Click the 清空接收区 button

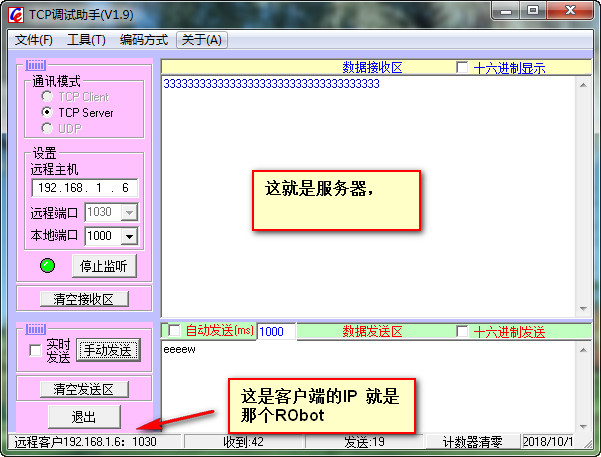tap(84, 299)
